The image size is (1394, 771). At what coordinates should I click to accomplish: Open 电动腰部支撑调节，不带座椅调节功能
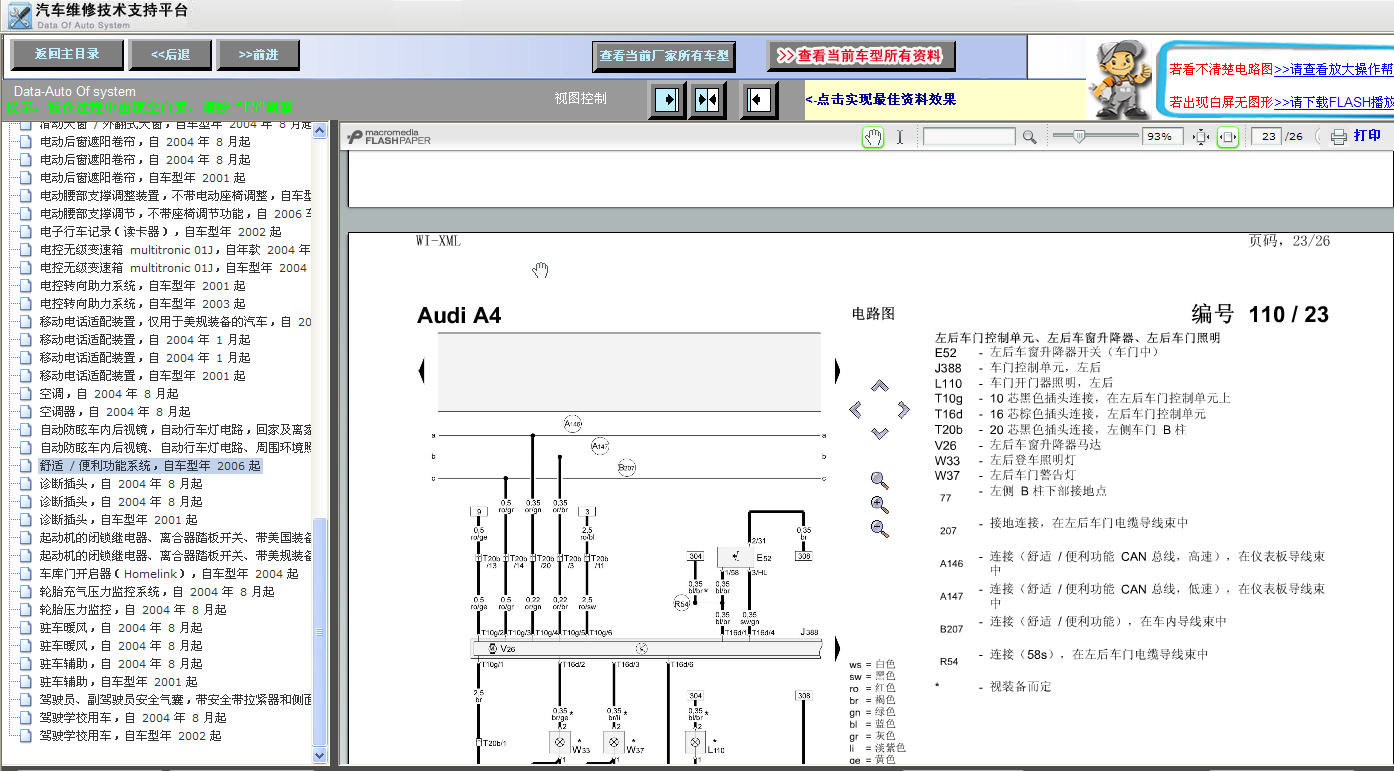coord(176,214)
